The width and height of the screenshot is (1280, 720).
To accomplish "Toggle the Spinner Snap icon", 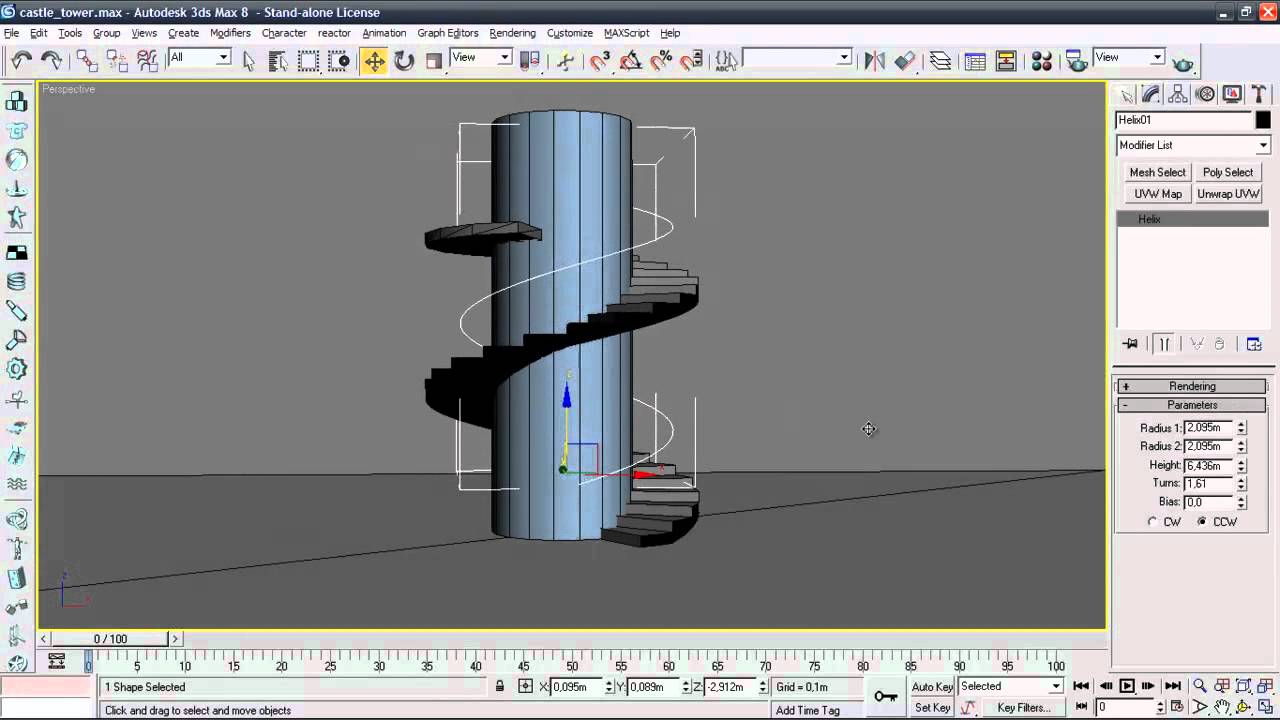I will pyautogui.click(x=691, y=61).
